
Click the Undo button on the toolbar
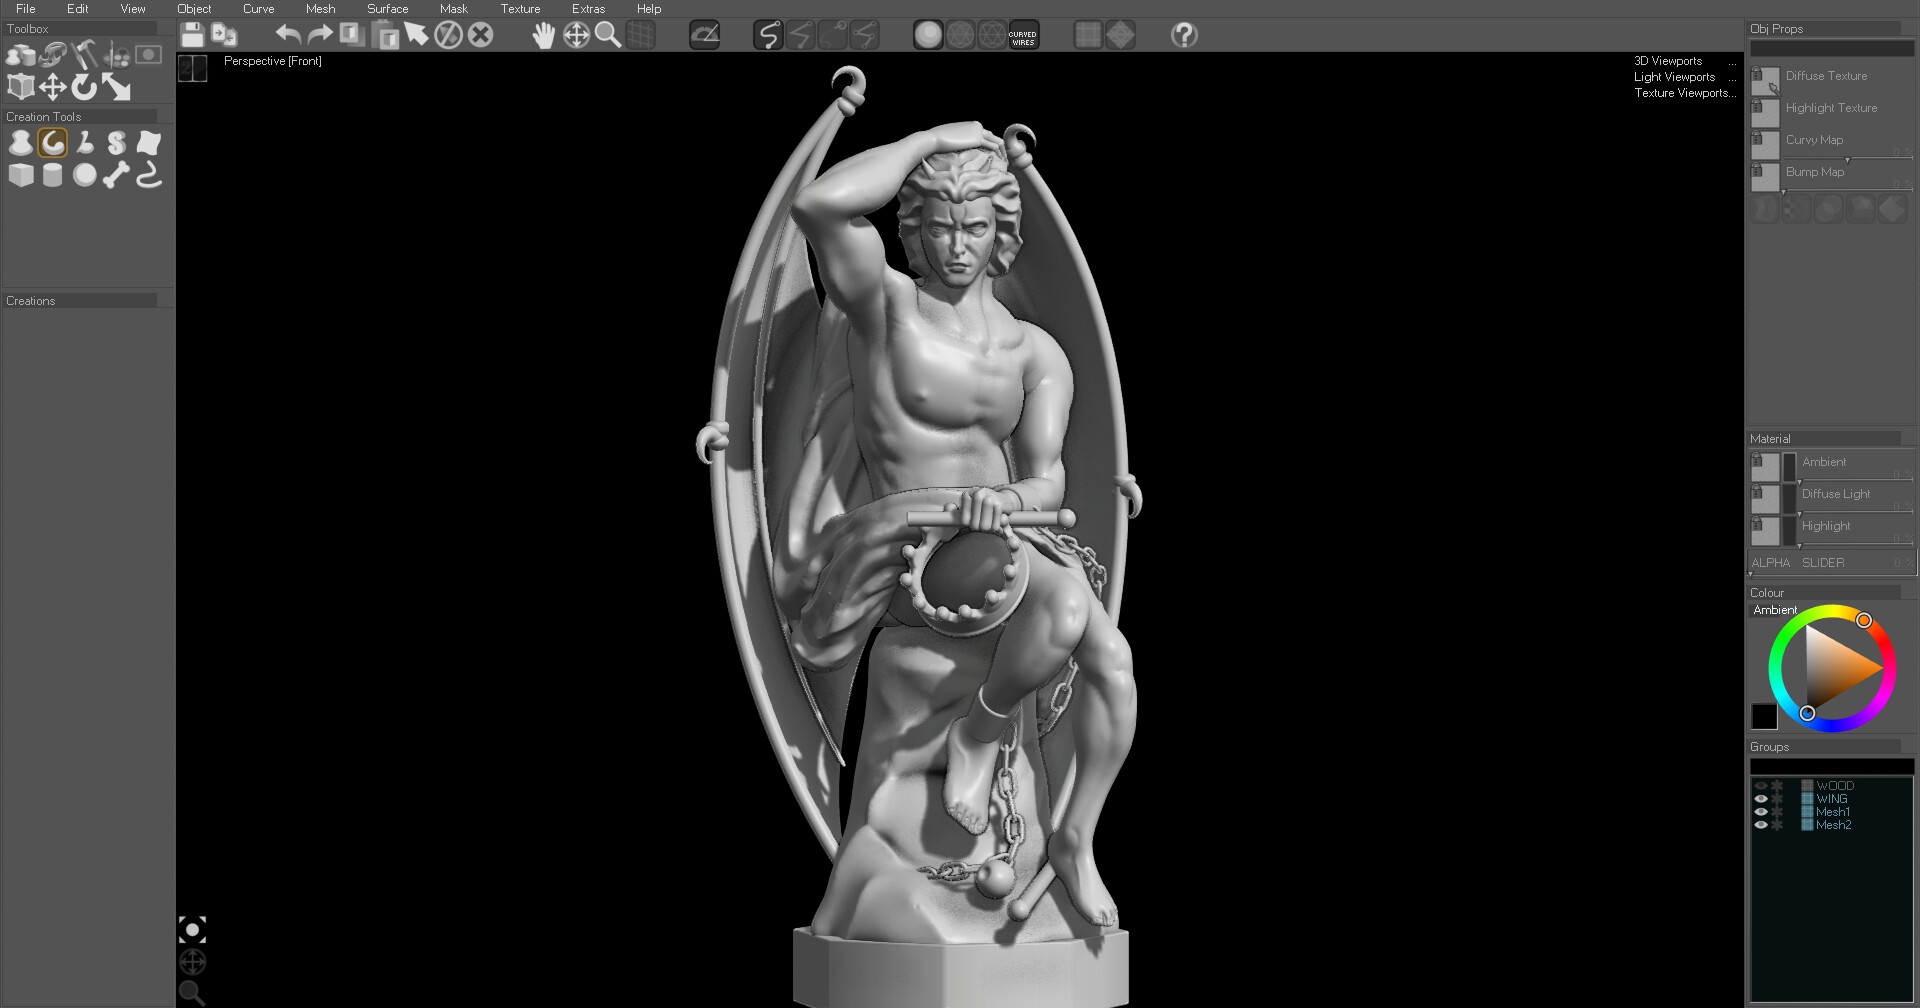287,34
